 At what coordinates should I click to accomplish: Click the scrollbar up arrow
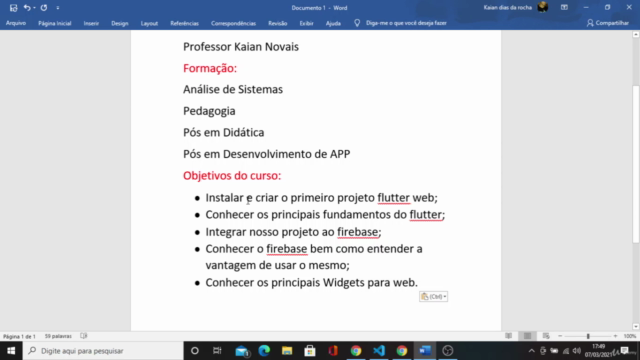click(636, 35)
